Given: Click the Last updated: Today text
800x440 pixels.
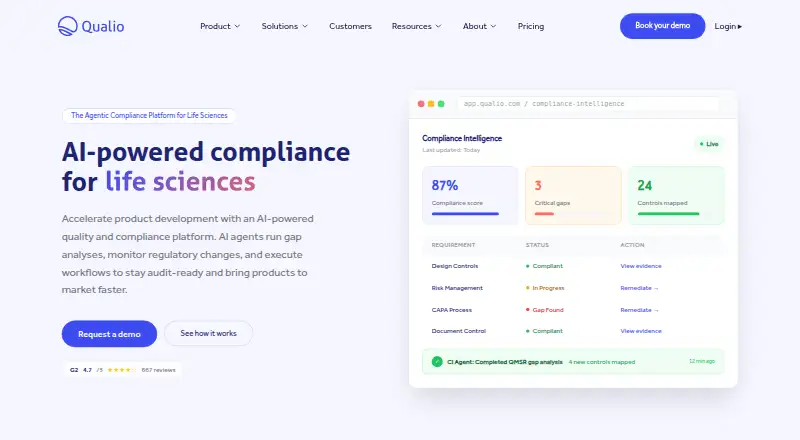Looking at the screenshot, I should 451,150.
